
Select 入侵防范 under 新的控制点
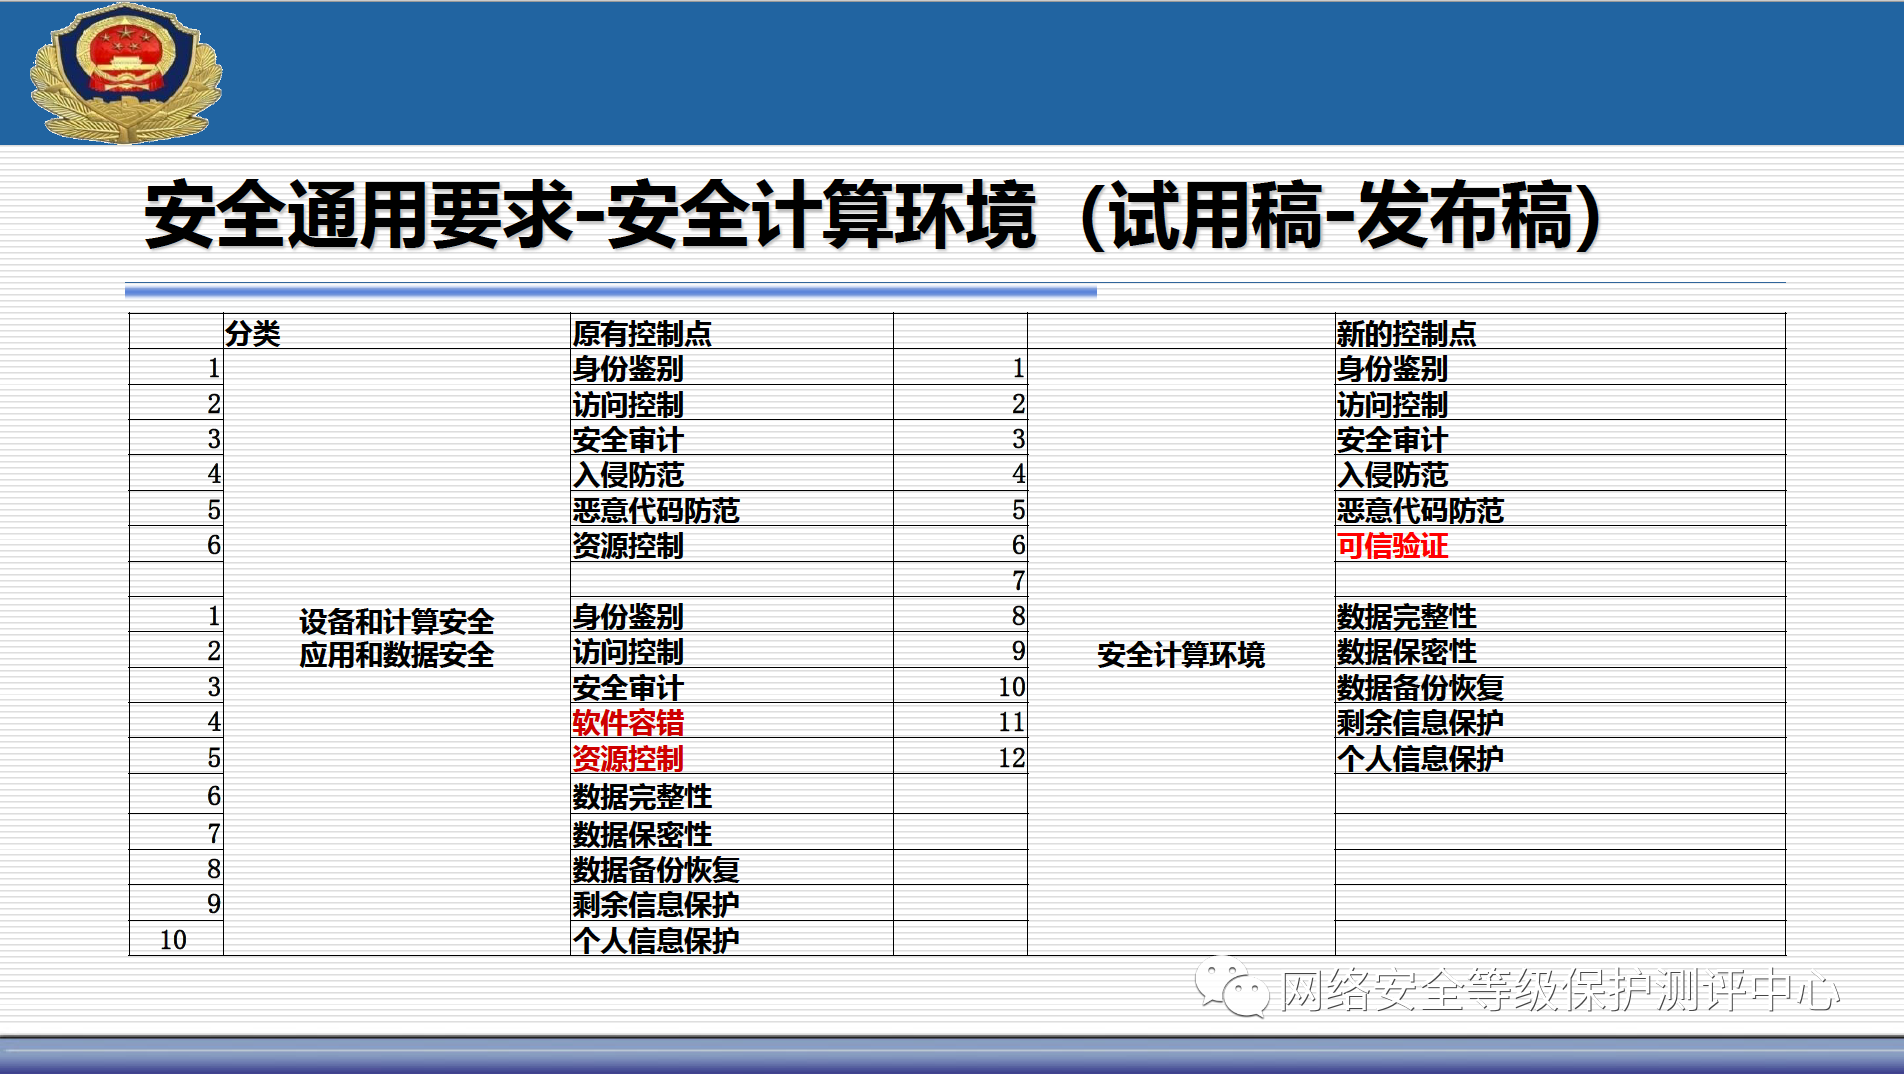(x=1392, y=474)
